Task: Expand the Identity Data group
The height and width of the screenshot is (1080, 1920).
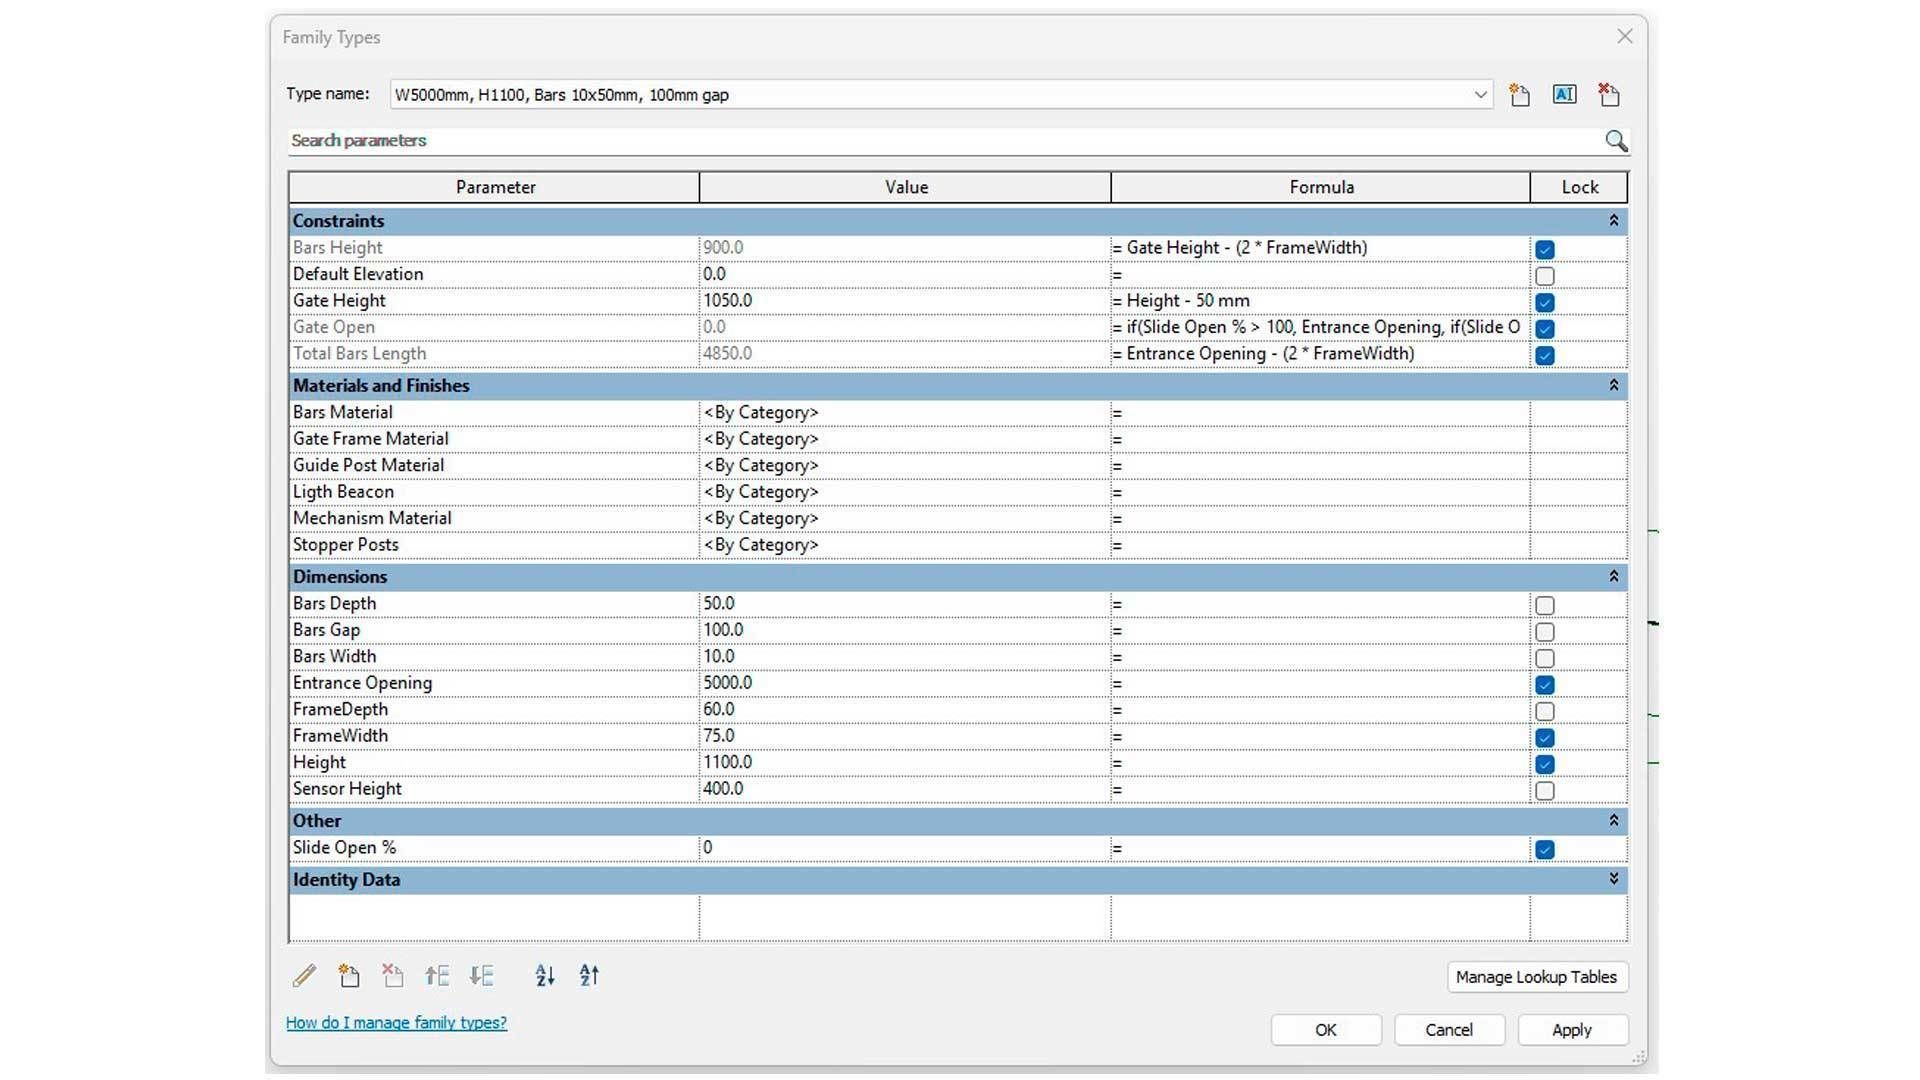Action: [x=1613, y=879]
